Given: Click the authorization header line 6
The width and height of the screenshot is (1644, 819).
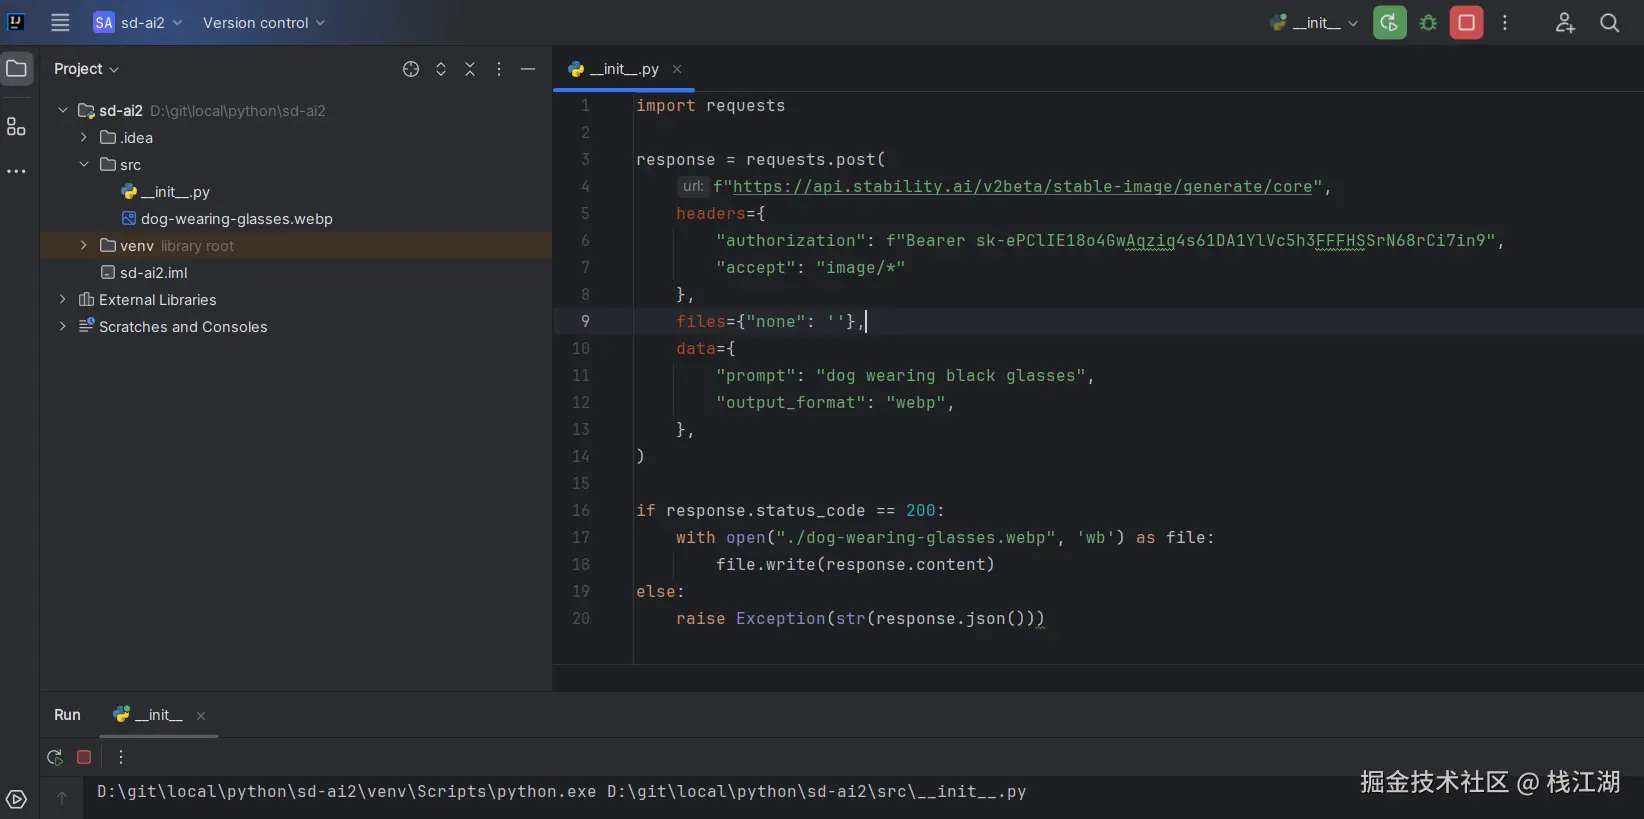Looking at the screenshot, I should click(x=1110, y=240).
